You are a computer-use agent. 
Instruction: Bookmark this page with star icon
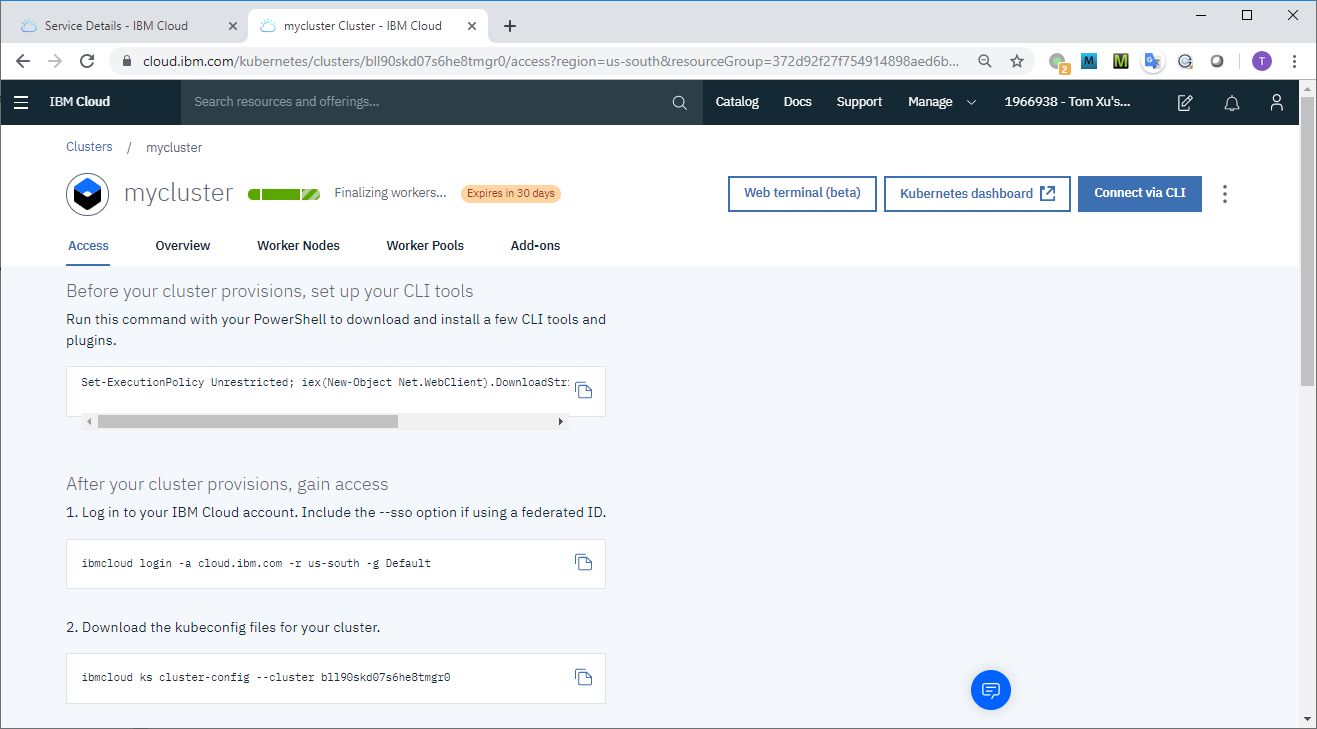[1017, 61]
